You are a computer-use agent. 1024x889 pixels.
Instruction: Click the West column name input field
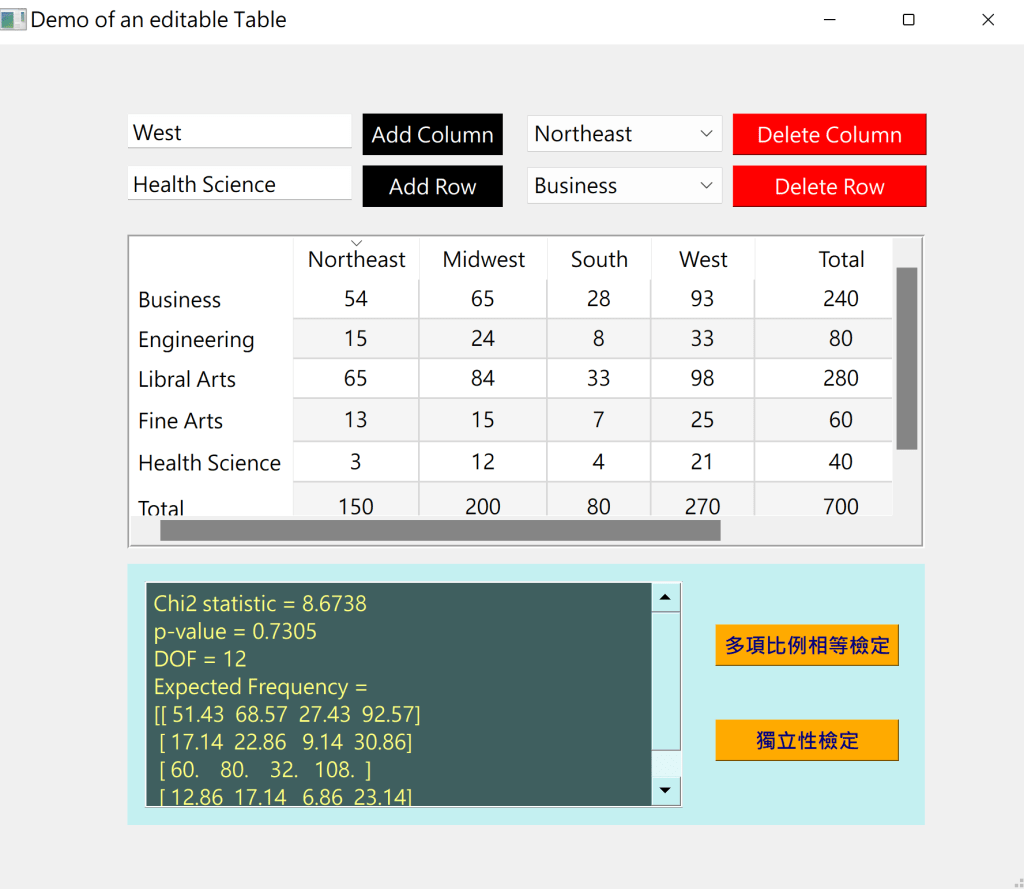pyautogui.click(x=240, y=133)
